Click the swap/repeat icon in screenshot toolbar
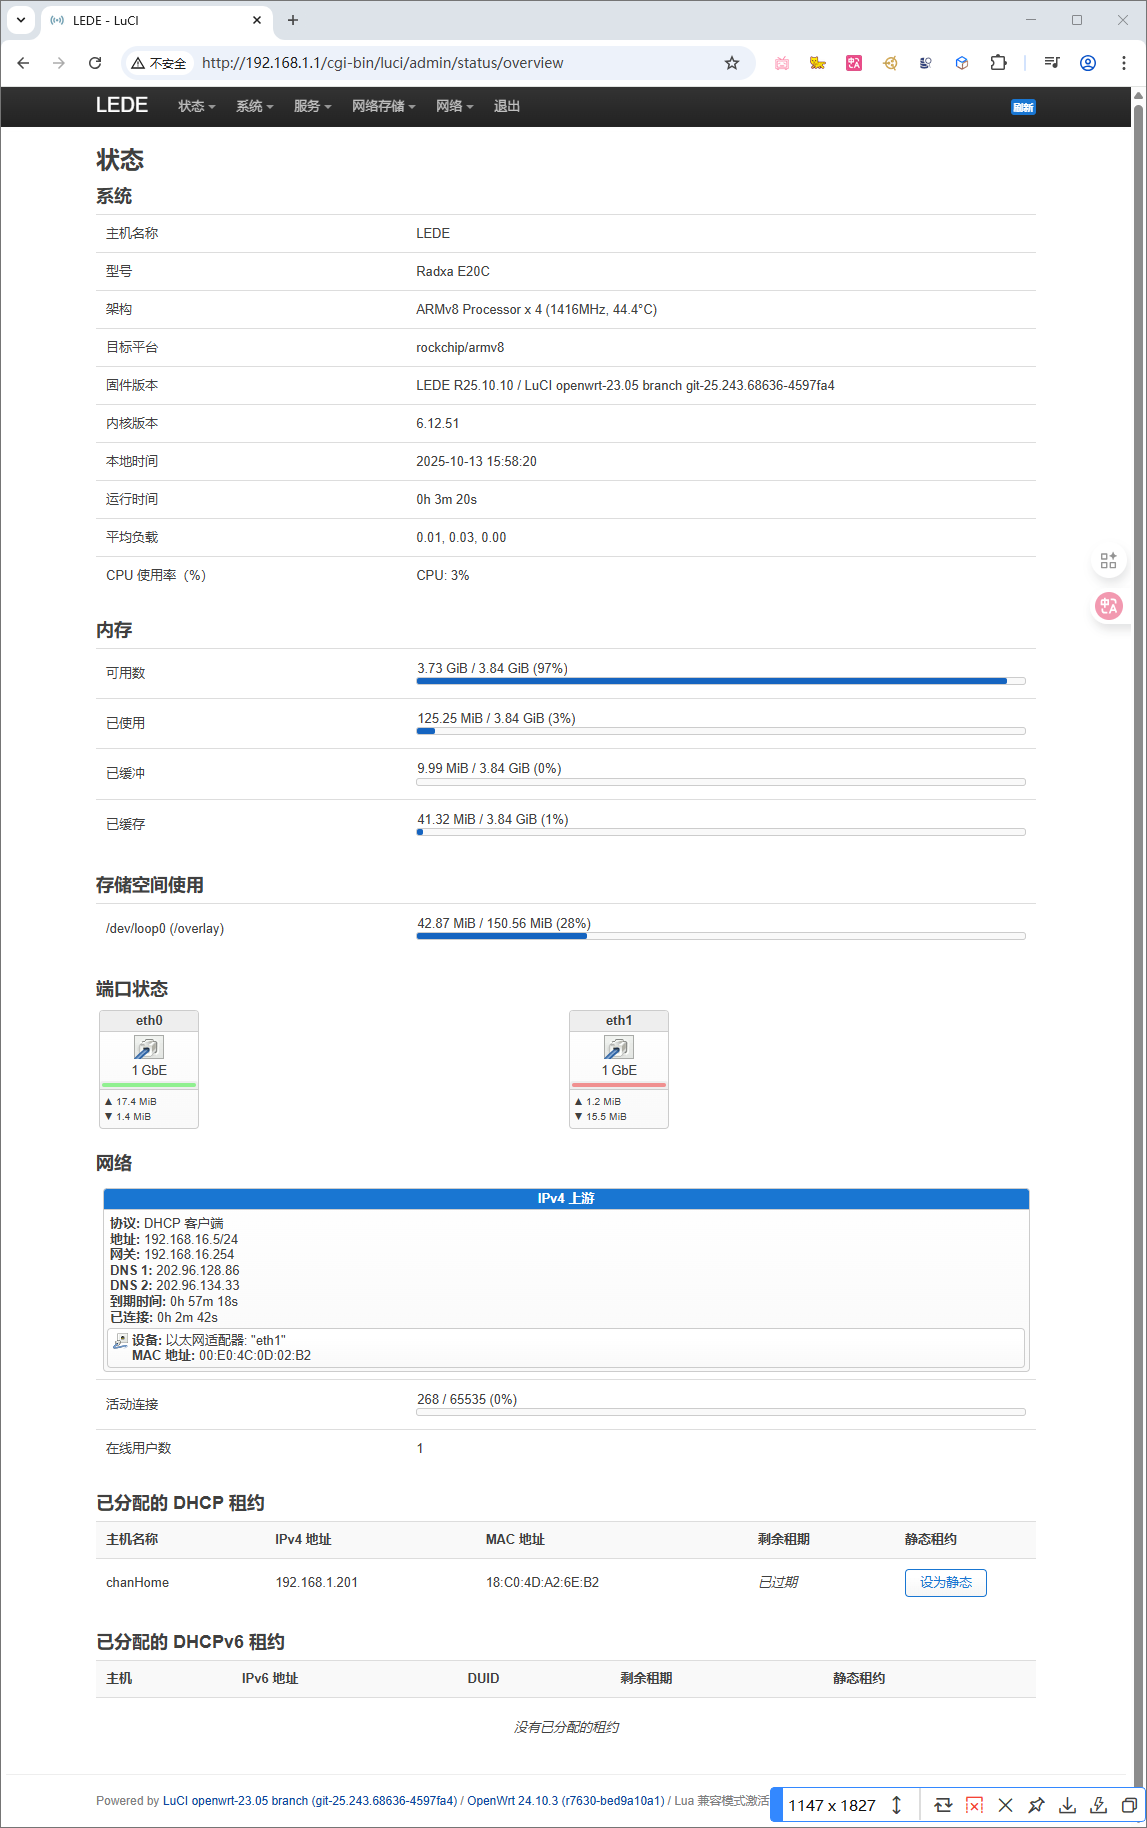1147x1828 pixels. click(943, 1805)
